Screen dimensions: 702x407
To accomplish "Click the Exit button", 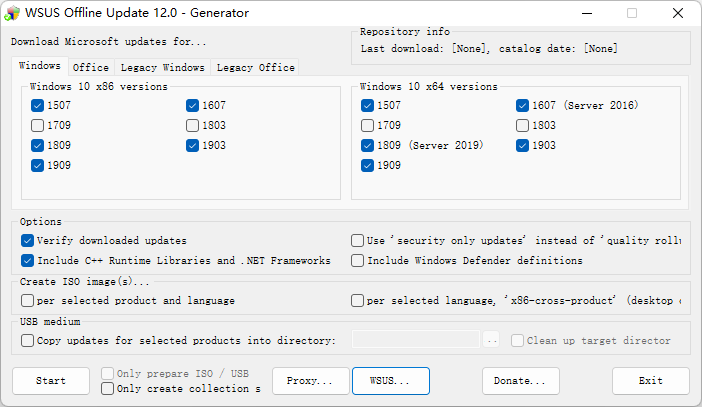I will point(650,381).
